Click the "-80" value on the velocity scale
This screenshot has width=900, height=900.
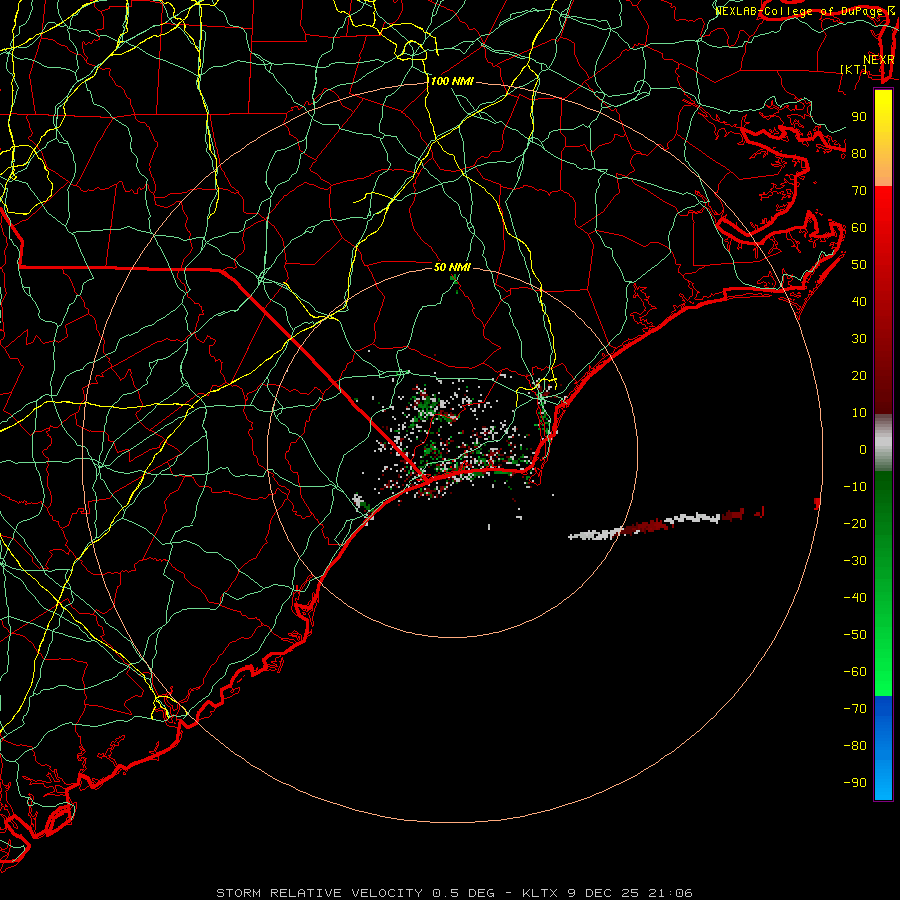(855, 746)
